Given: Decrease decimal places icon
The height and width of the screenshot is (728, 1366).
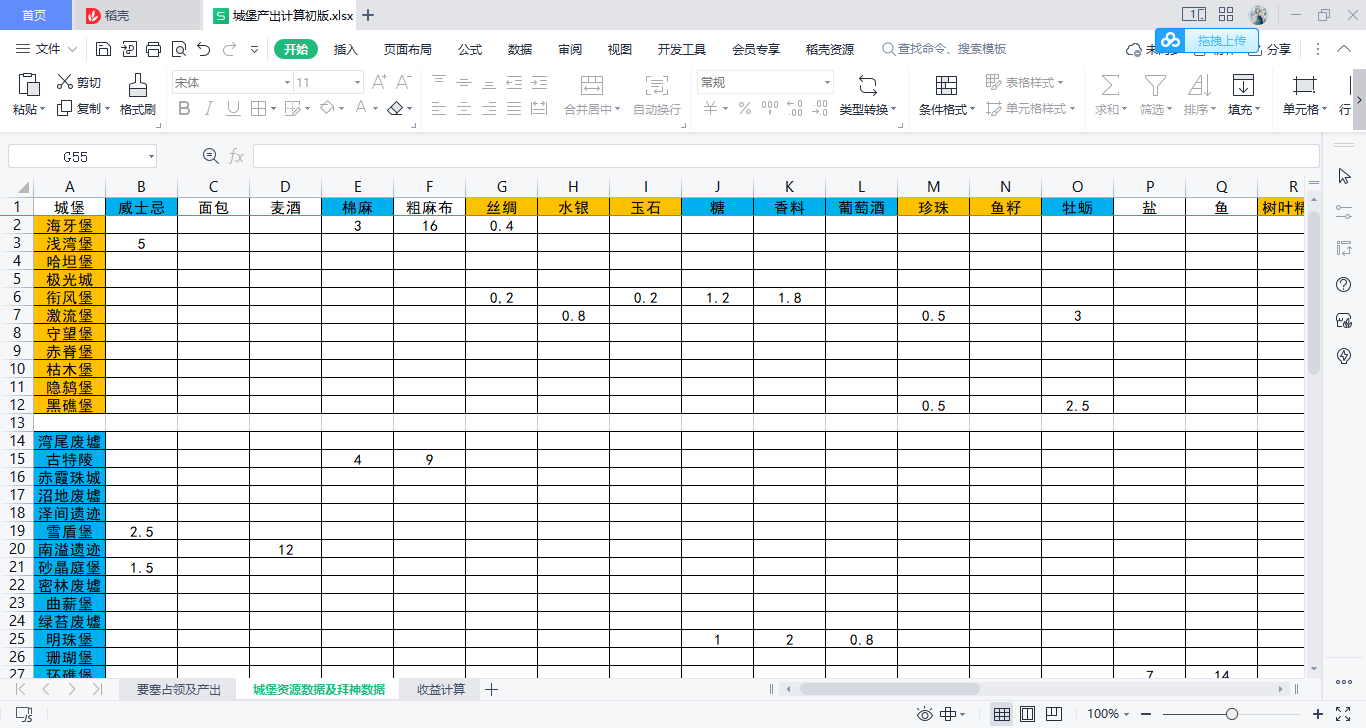Looking at the screenshot, I should point(819,109).
